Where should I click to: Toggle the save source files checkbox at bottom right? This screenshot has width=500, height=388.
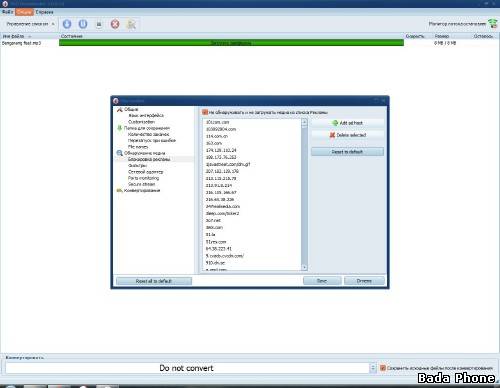(x=383, y=368)
